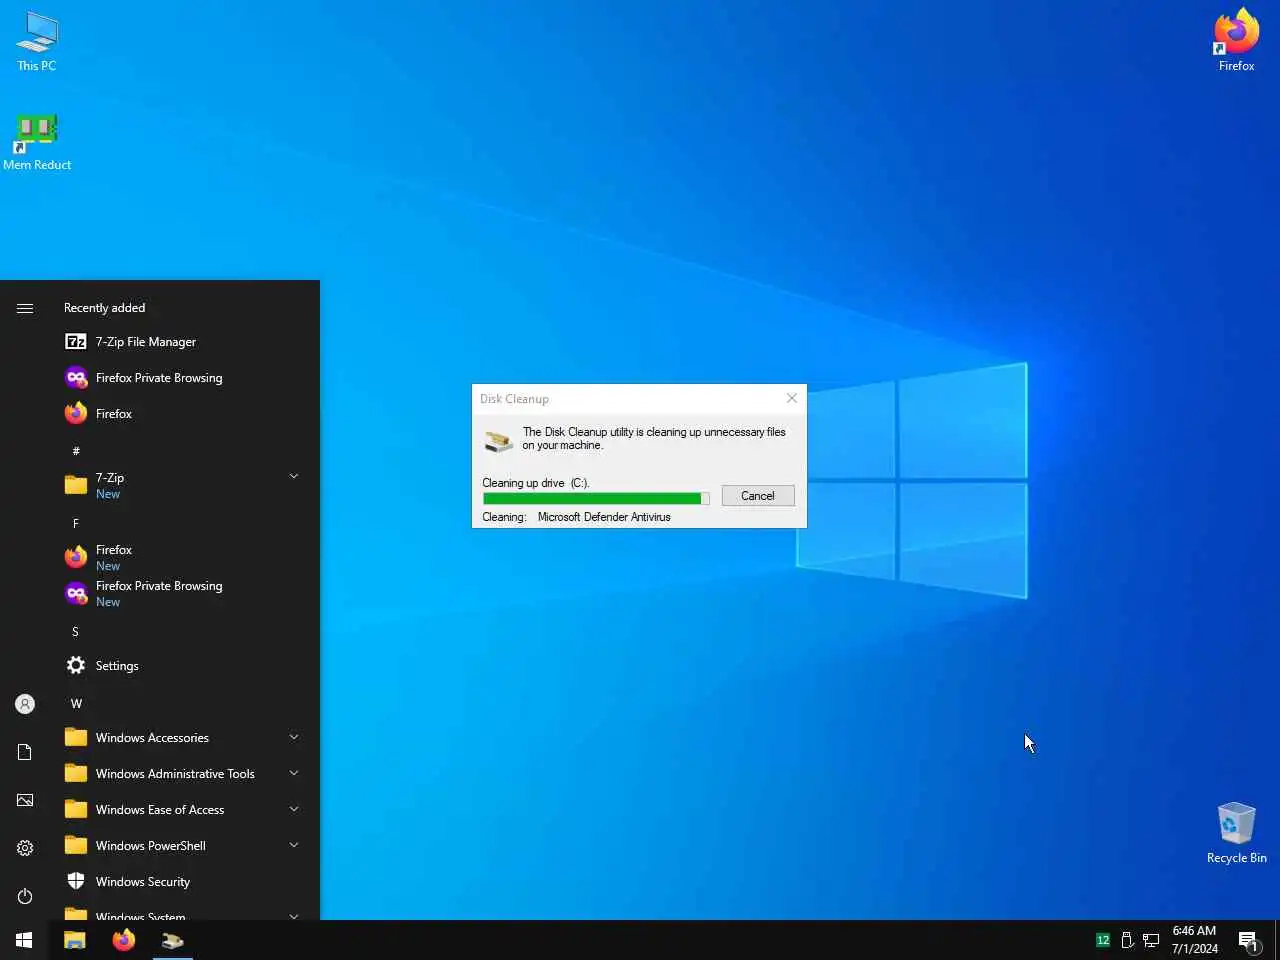Open File Explorer from the taskbar
Screen dimensions: 1280x960
coord(75,940)
